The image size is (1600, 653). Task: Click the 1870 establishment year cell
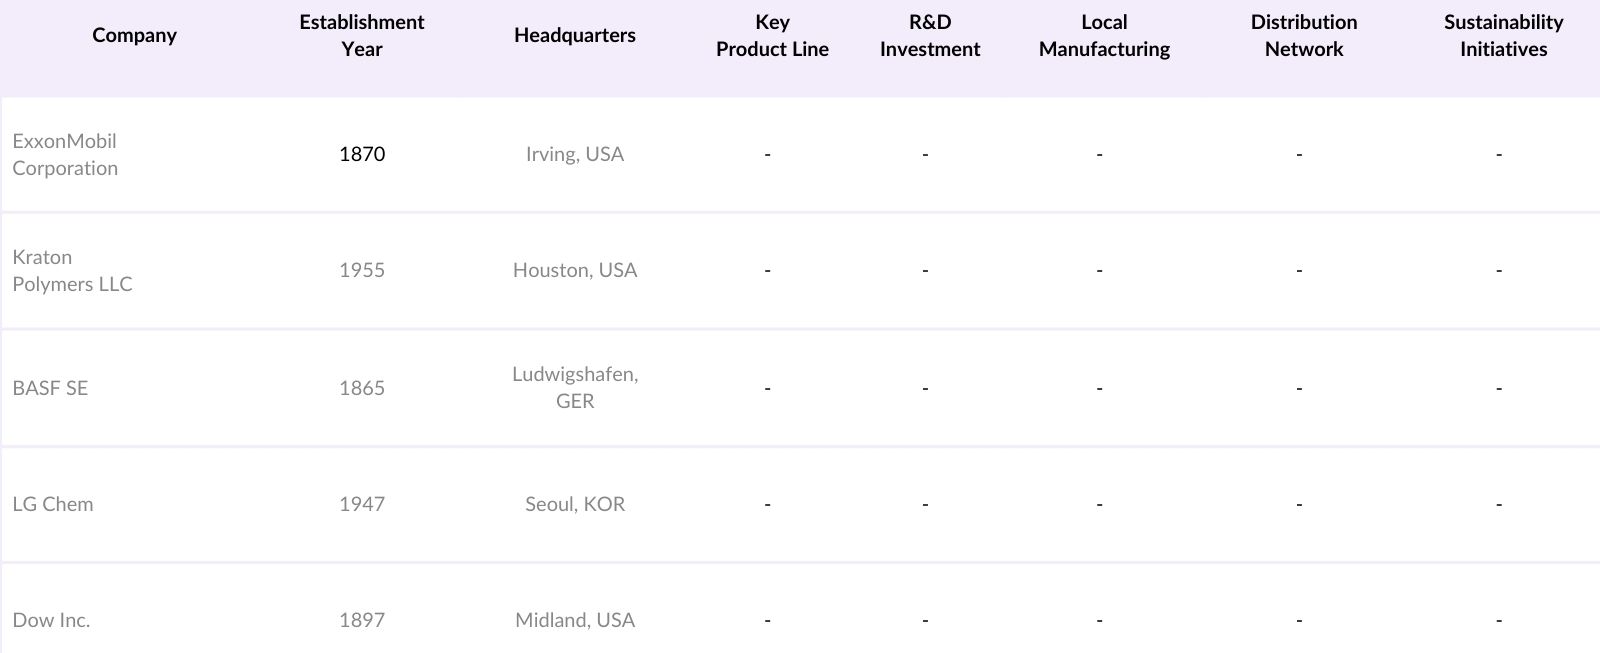coord(361,154)
